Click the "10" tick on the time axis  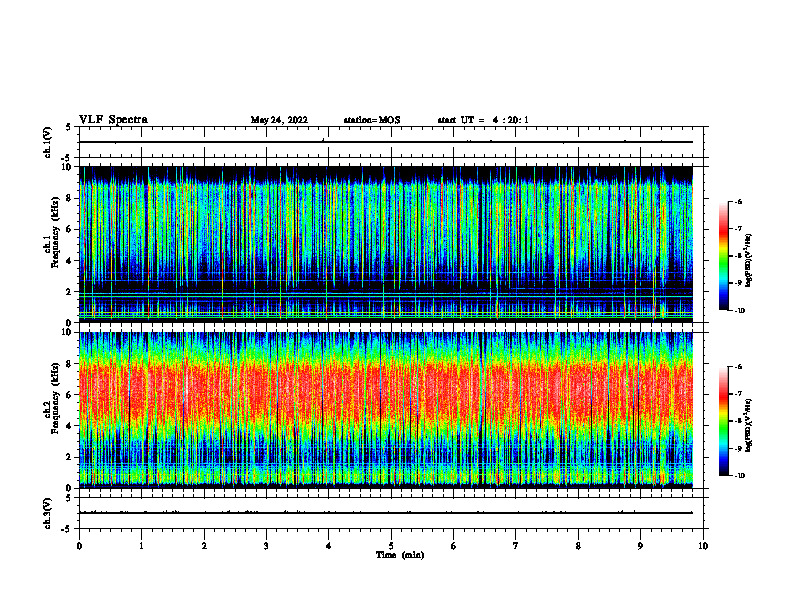click(703, 546)
